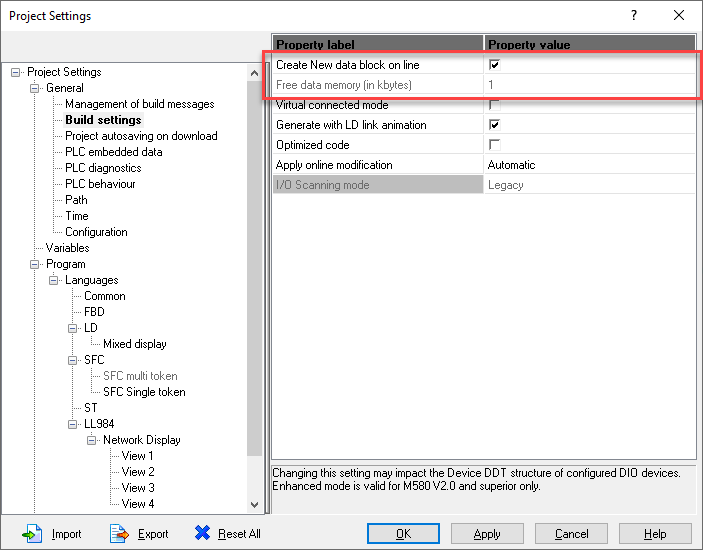Enable the Optimized code checkbox
The width and height of the screenshot is (703, 550).
pos(495,145)
